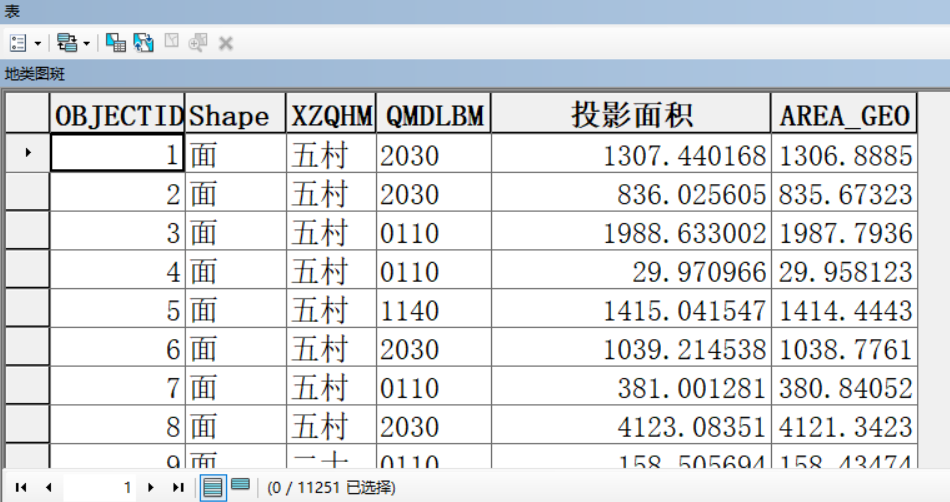Open the Table Options menu icon
The width and height of the screenshot is (950, 502).
[18, 43]
